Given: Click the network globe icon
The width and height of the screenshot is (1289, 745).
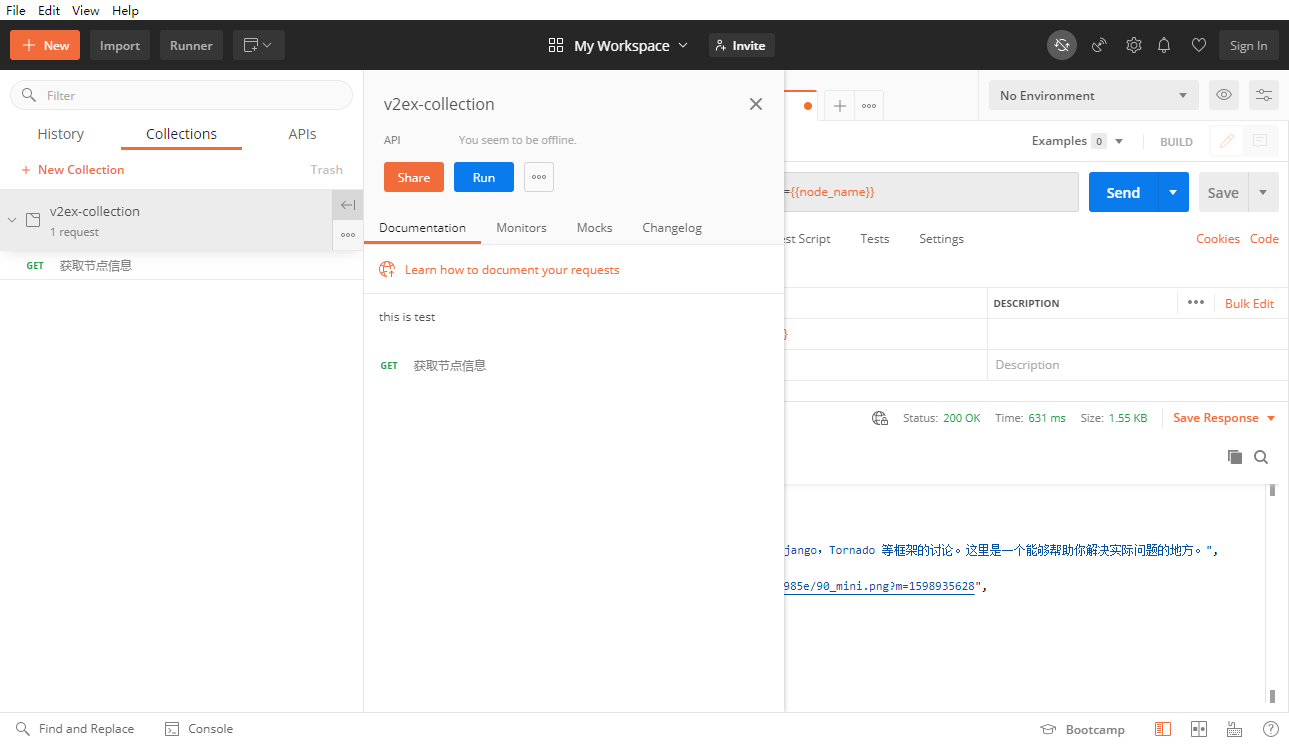Looking at the screenshot, I should 880,418.
